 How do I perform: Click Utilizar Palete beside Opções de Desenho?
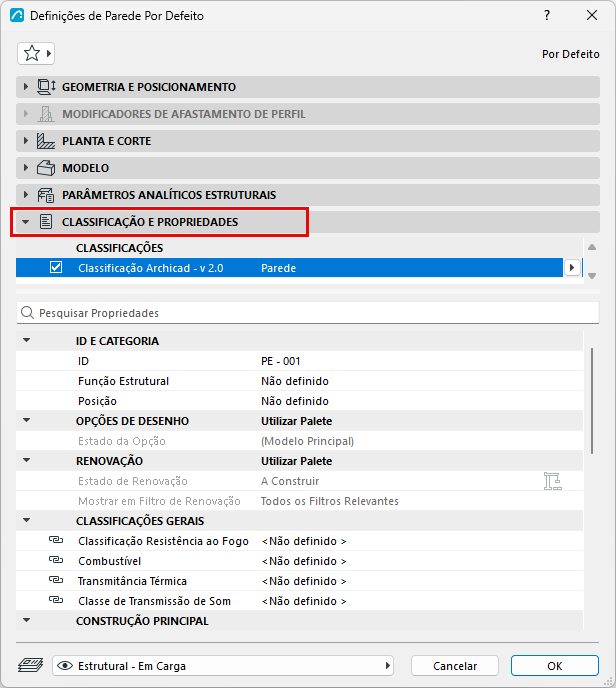tap(297, 421)
